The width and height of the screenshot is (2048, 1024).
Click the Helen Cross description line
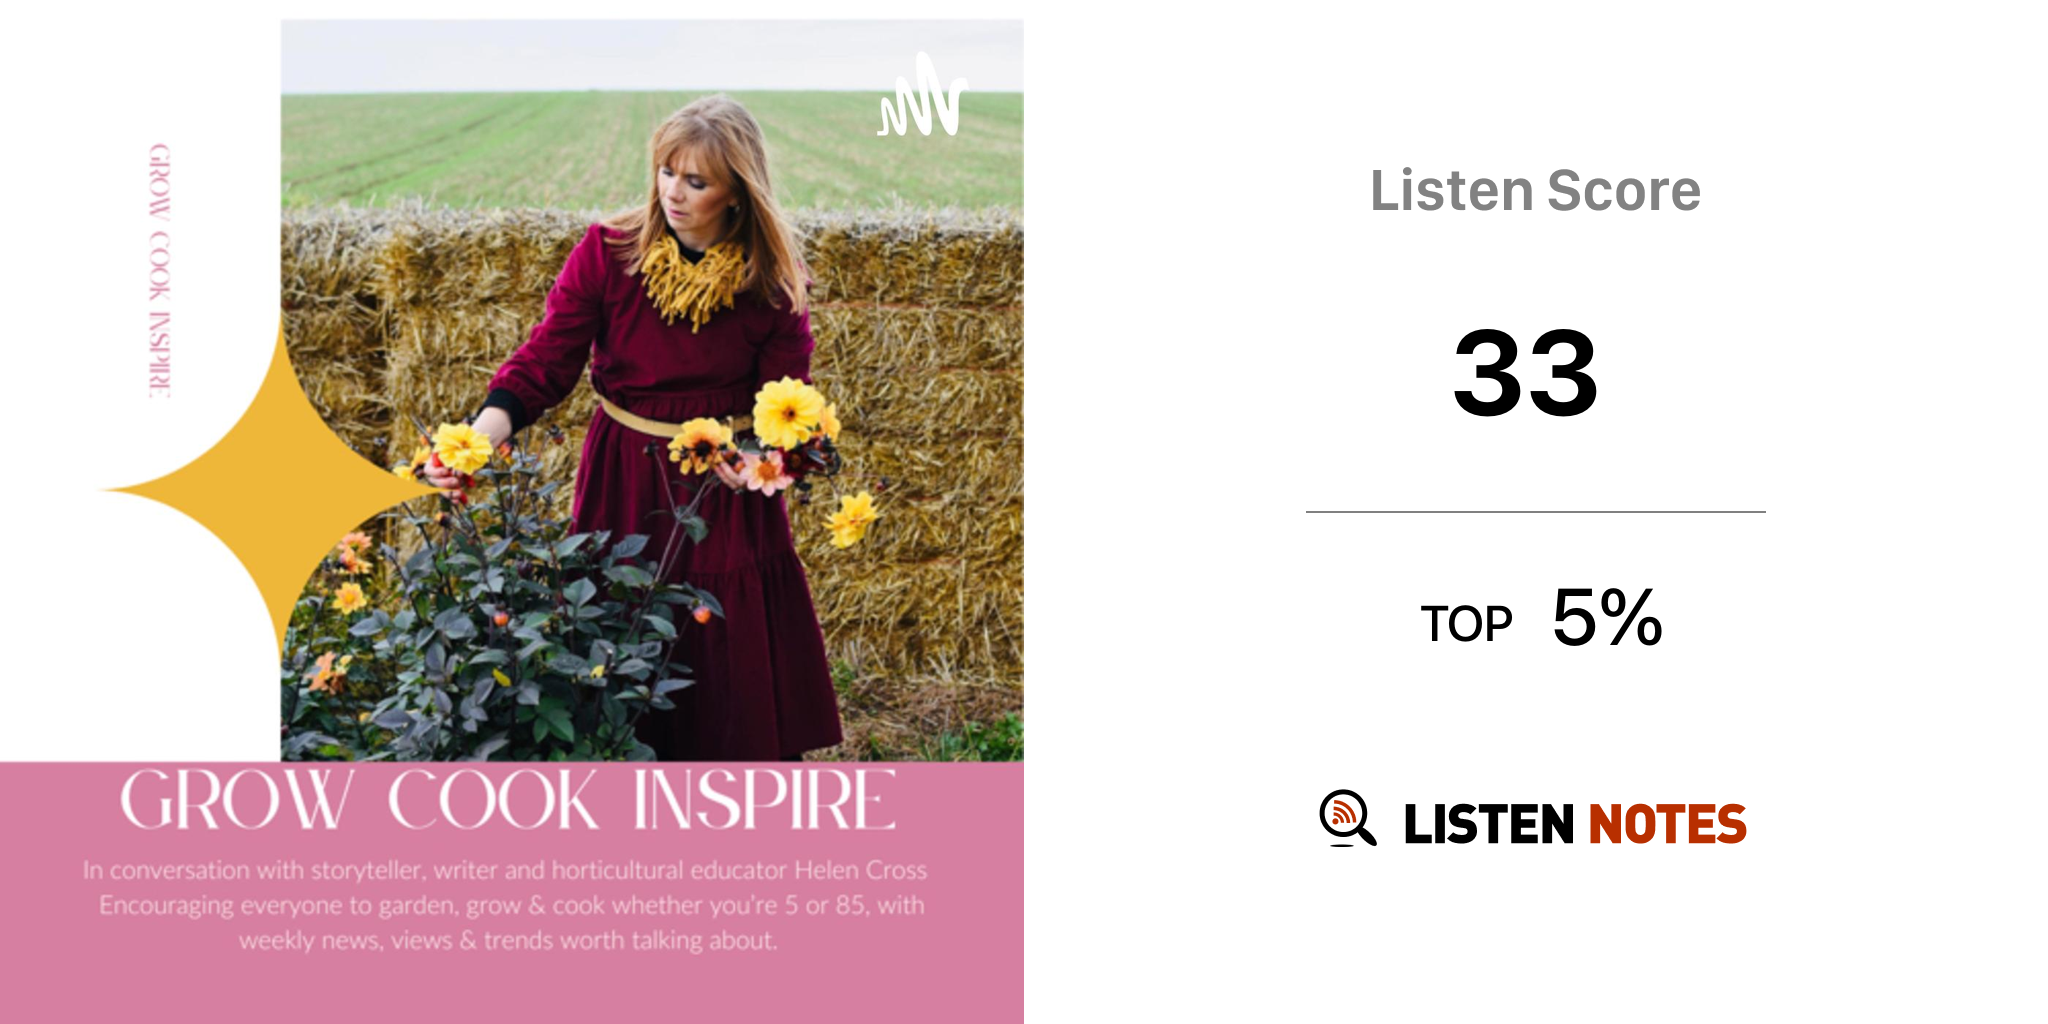pos(505,870)
